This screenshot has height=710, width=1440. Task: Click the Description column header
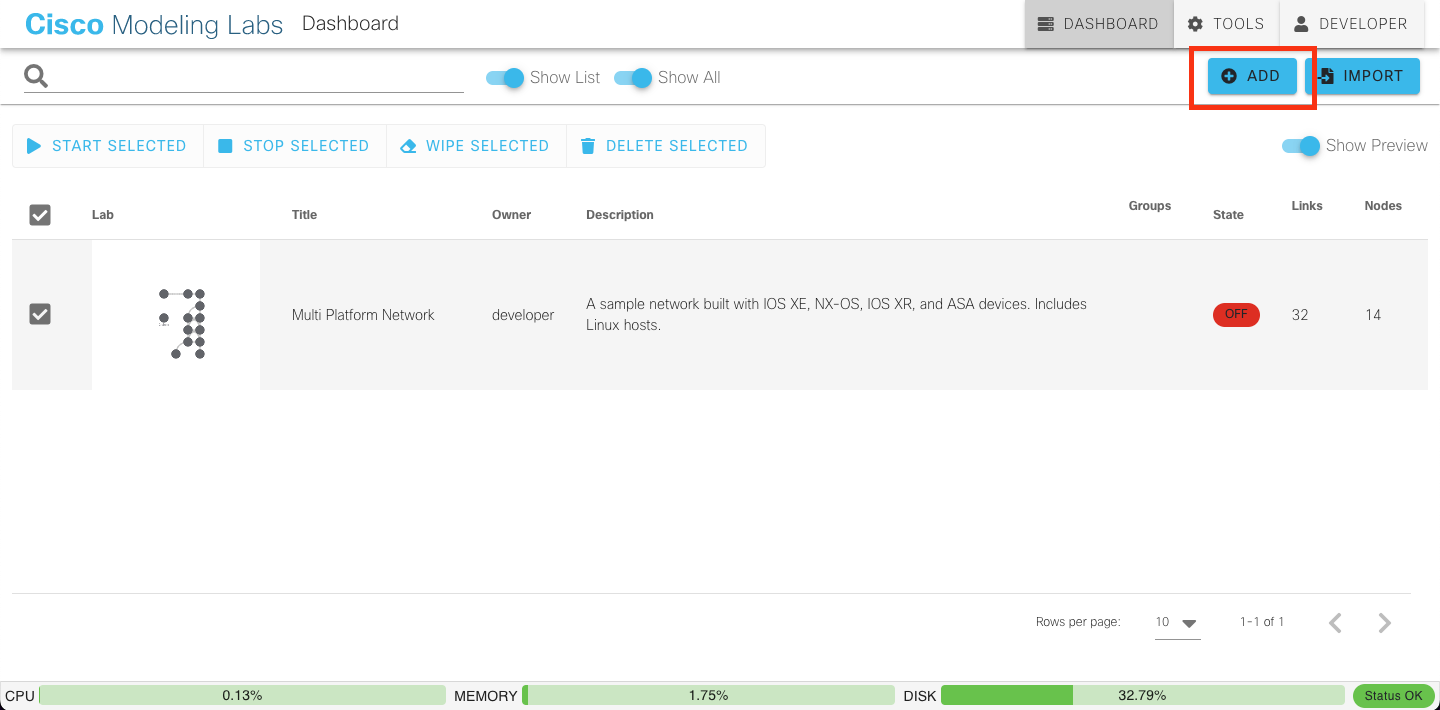(x=620, y=215)
